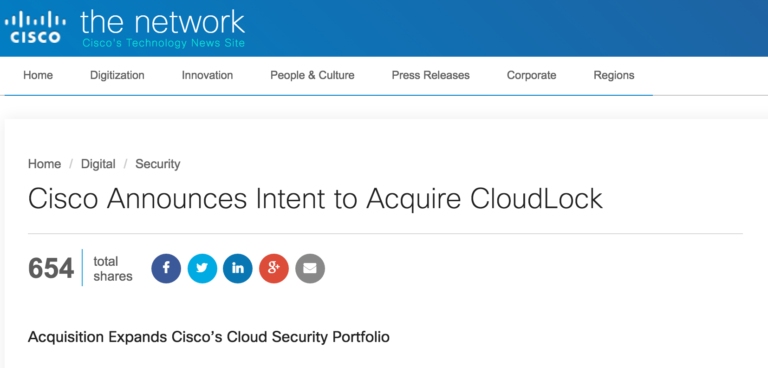Go to People & Culture section

point(312,75)
